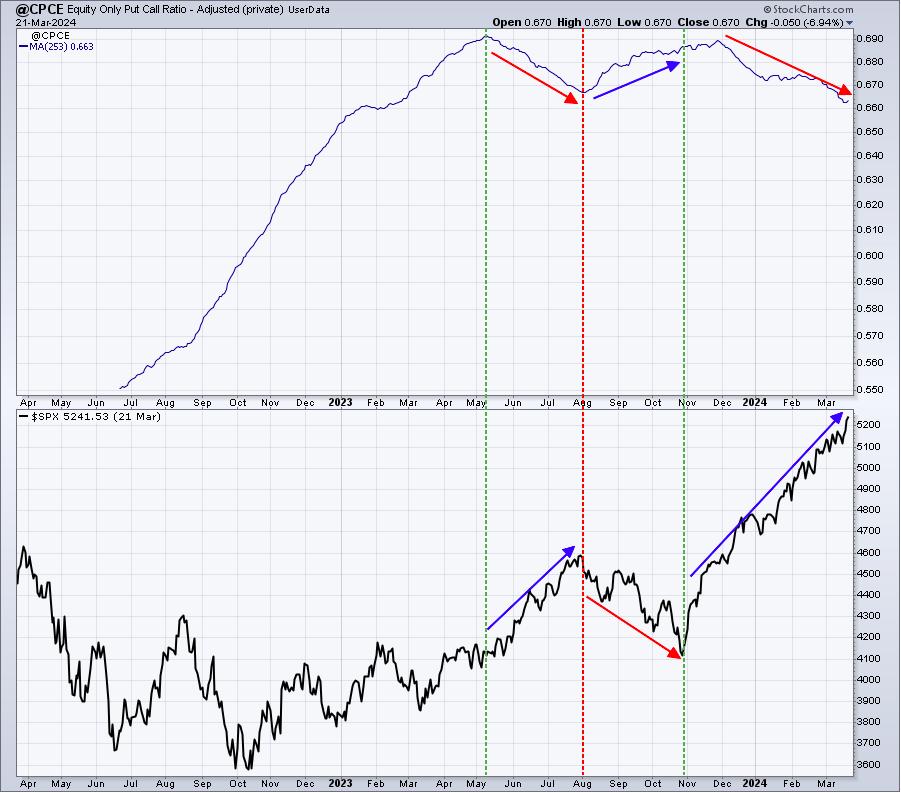The height and width of the screenshot is (793, 901).
Task: Click the 21-Mar-2024 date label
Action: 45,22
